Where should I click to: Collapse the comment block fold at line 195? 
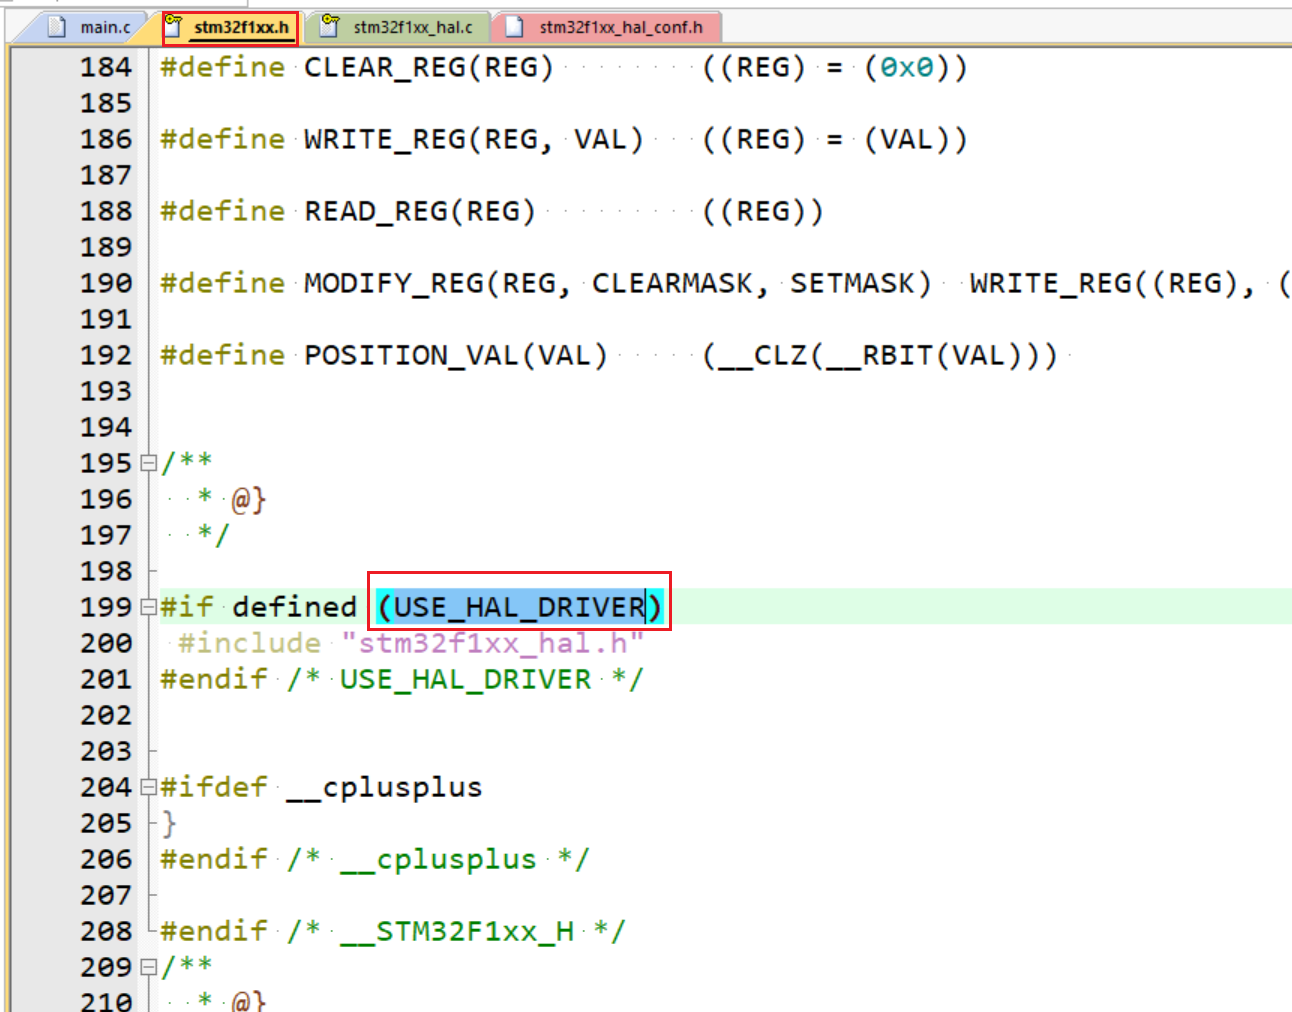pos(147,462)
